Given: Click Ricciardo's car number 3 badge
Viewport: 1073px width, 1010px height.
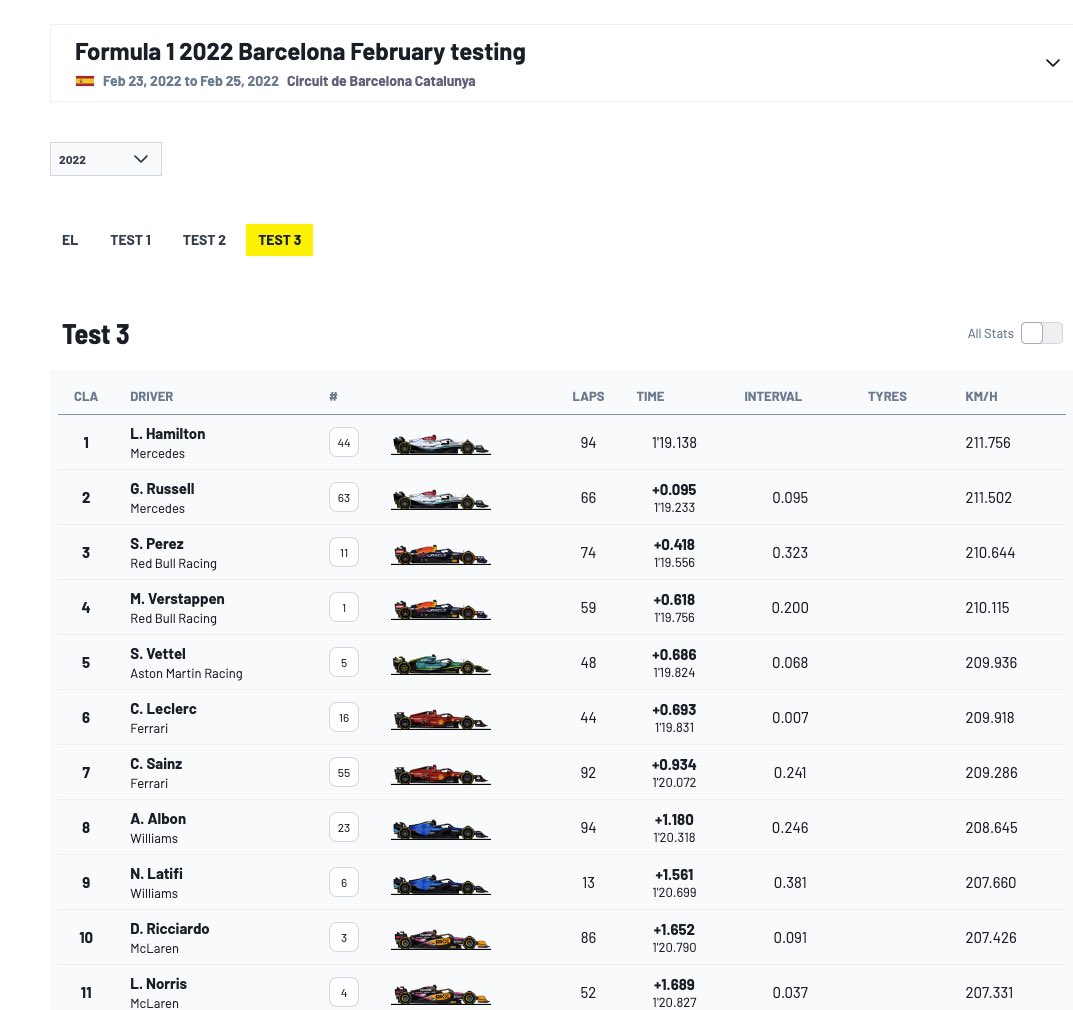Looking at the screenshot, I should tap(344, 937).
